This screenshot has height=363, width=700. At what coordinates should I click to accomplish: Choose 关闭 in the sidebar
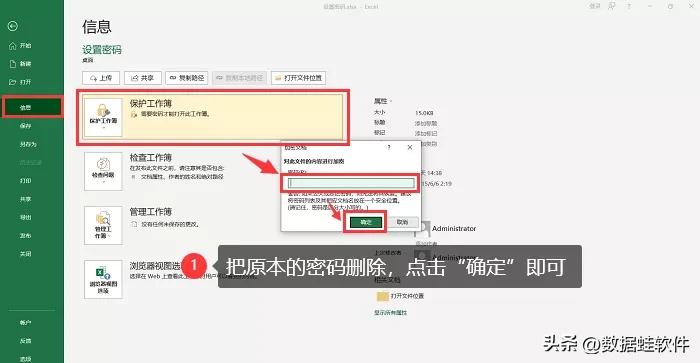point(25,254)
